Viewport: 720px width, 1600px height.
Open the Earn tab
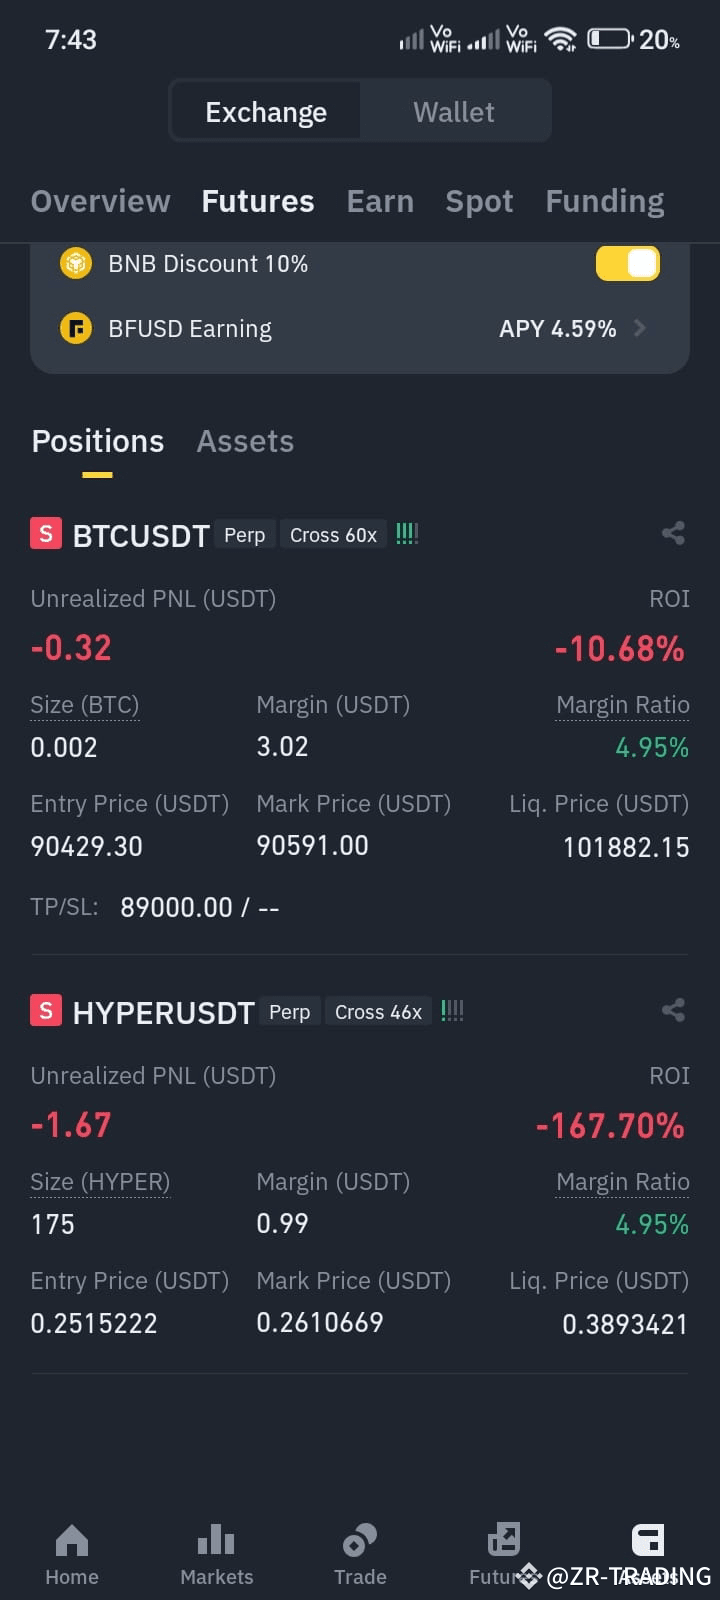(x=380, y=201)
